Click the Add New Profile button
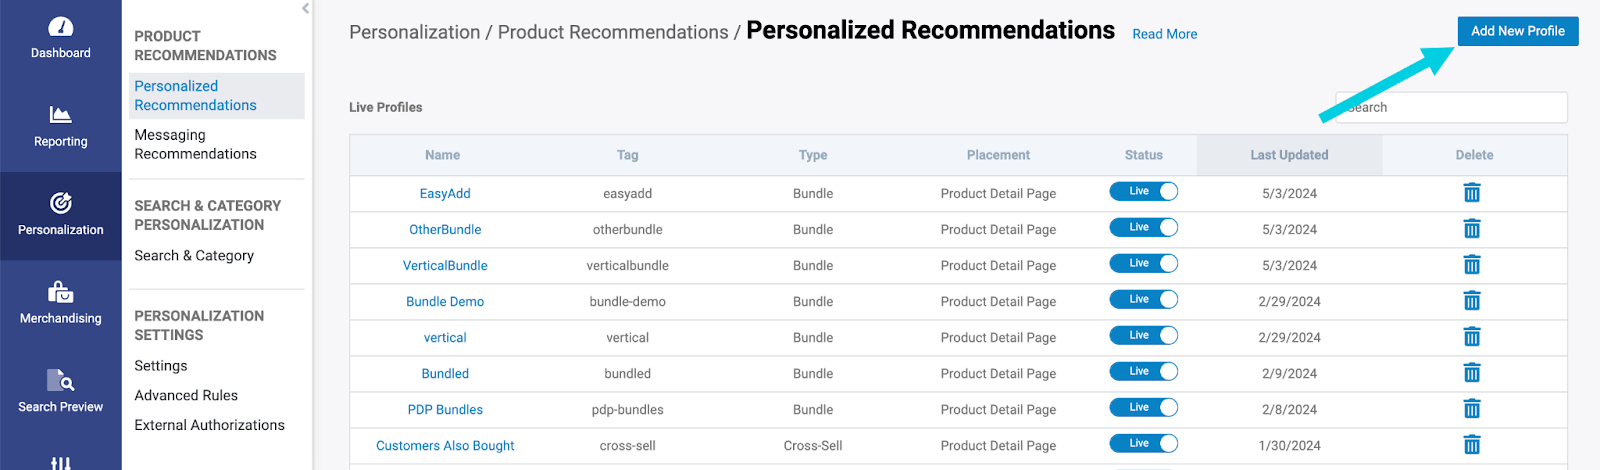 (1518, 31)
